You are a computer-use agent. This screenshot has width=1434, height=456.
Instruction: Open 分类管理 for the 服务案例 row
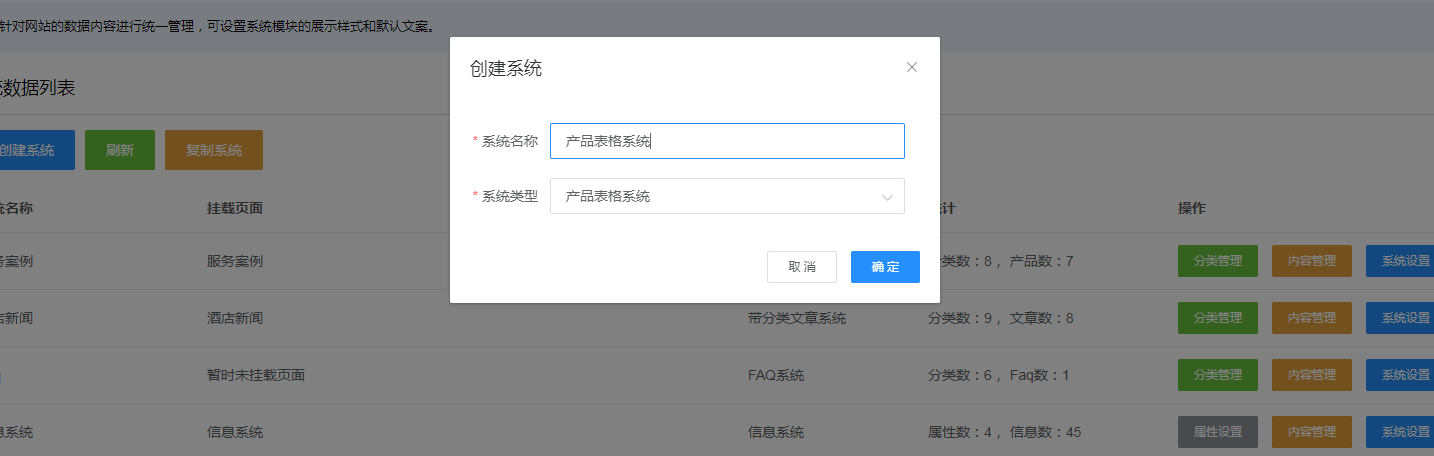point(1217,261)
